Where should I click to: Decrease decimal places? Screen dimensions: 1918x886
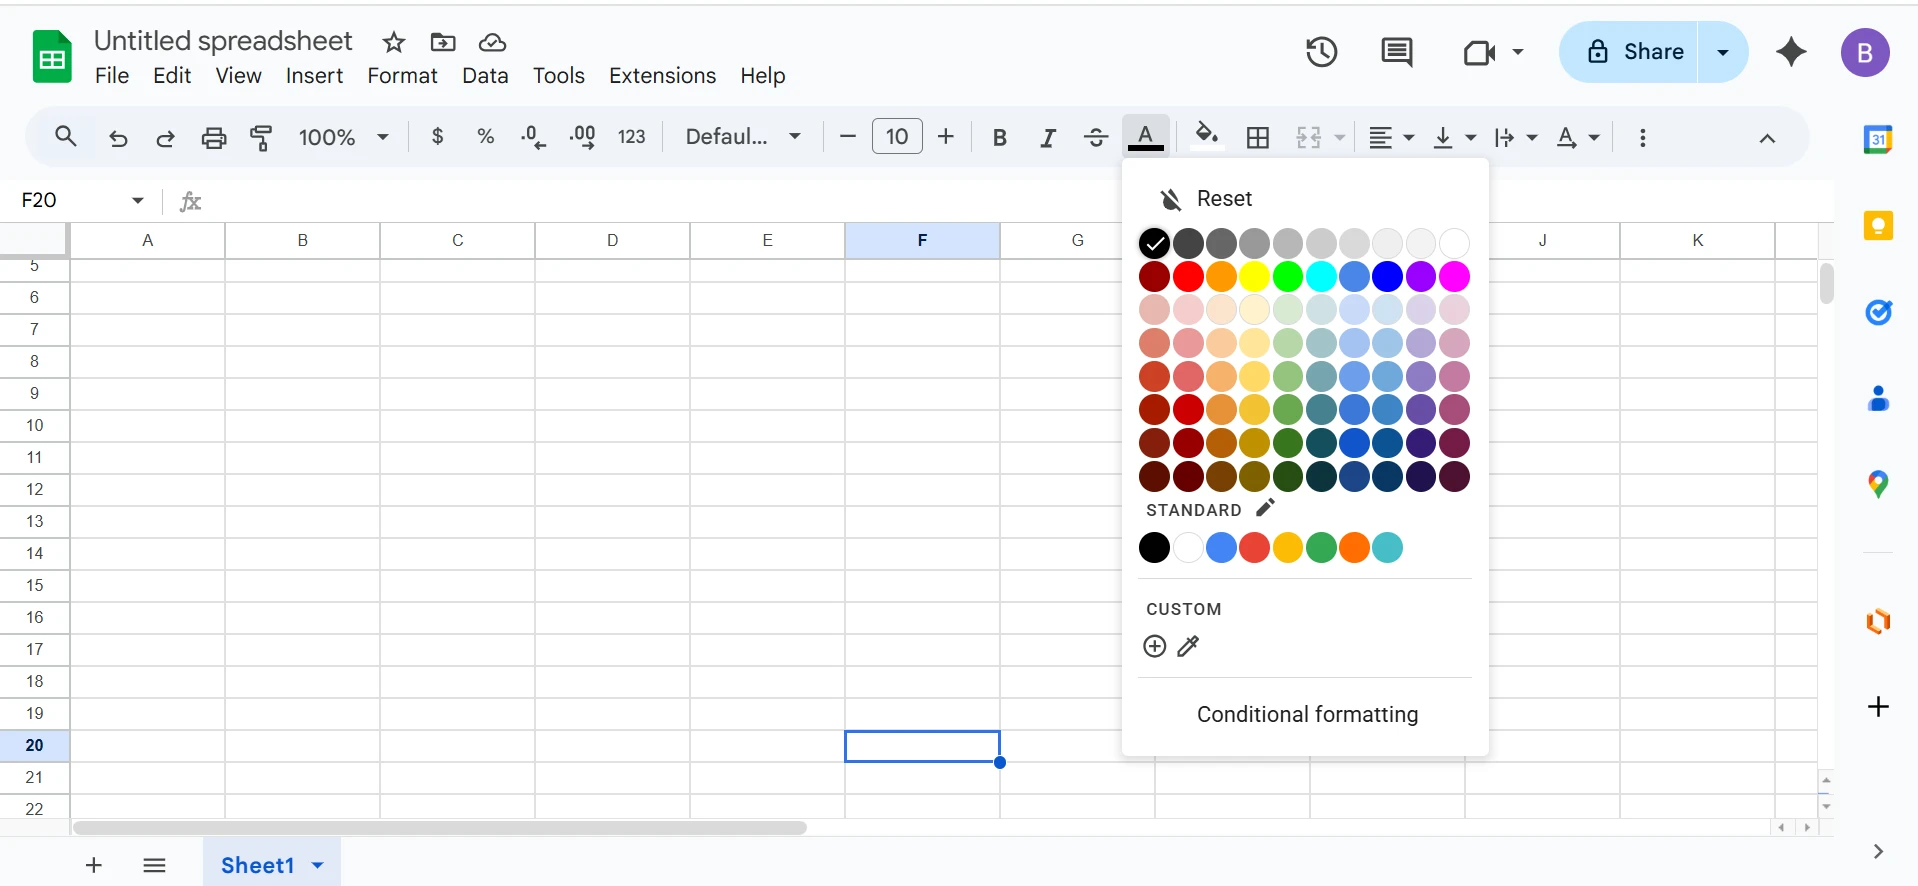click(x=534, y=137)
